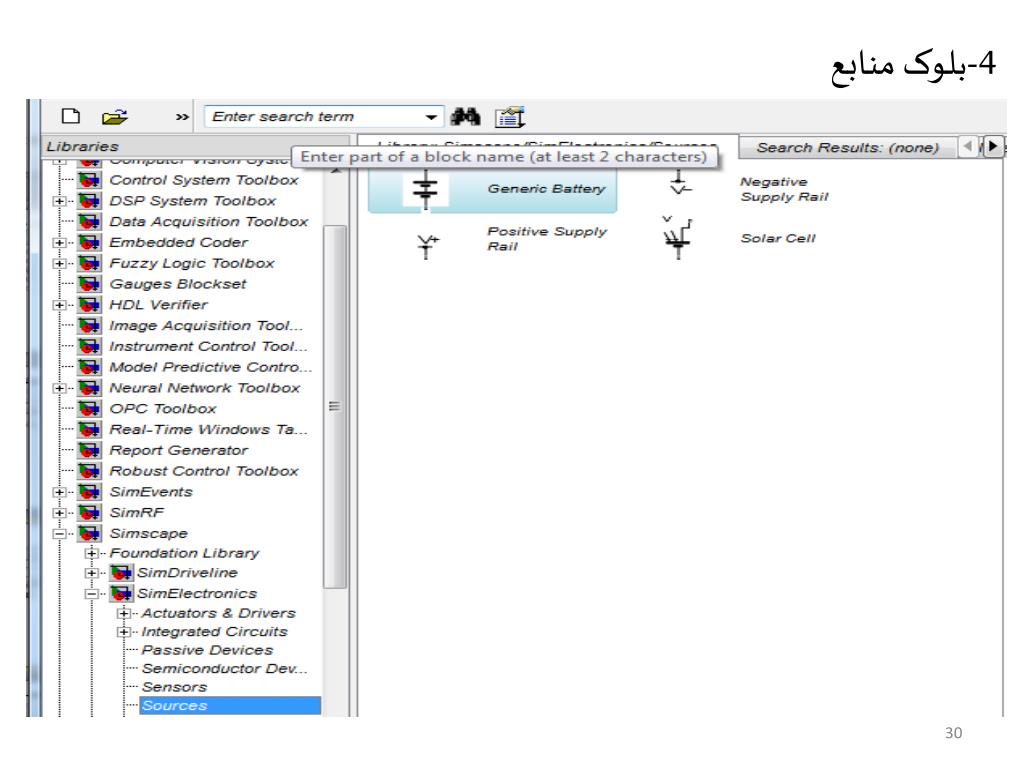Click the Control System Toolbox library icon
Viewport: 1024px width, 768px height.
click(x=89, y=180)
